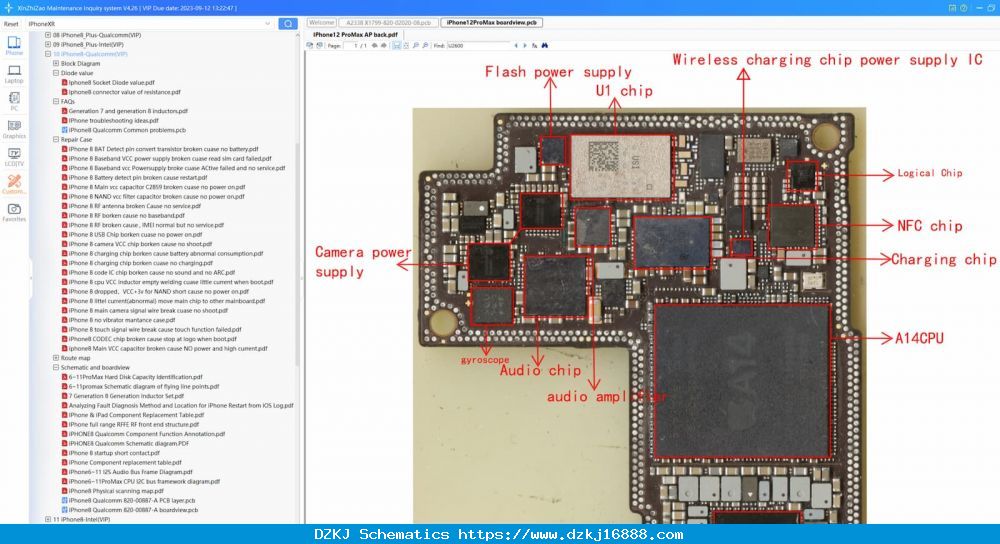1000x544 pixels.
Task: Expand the Block Diagram folder
Action: tap(56, 64)
